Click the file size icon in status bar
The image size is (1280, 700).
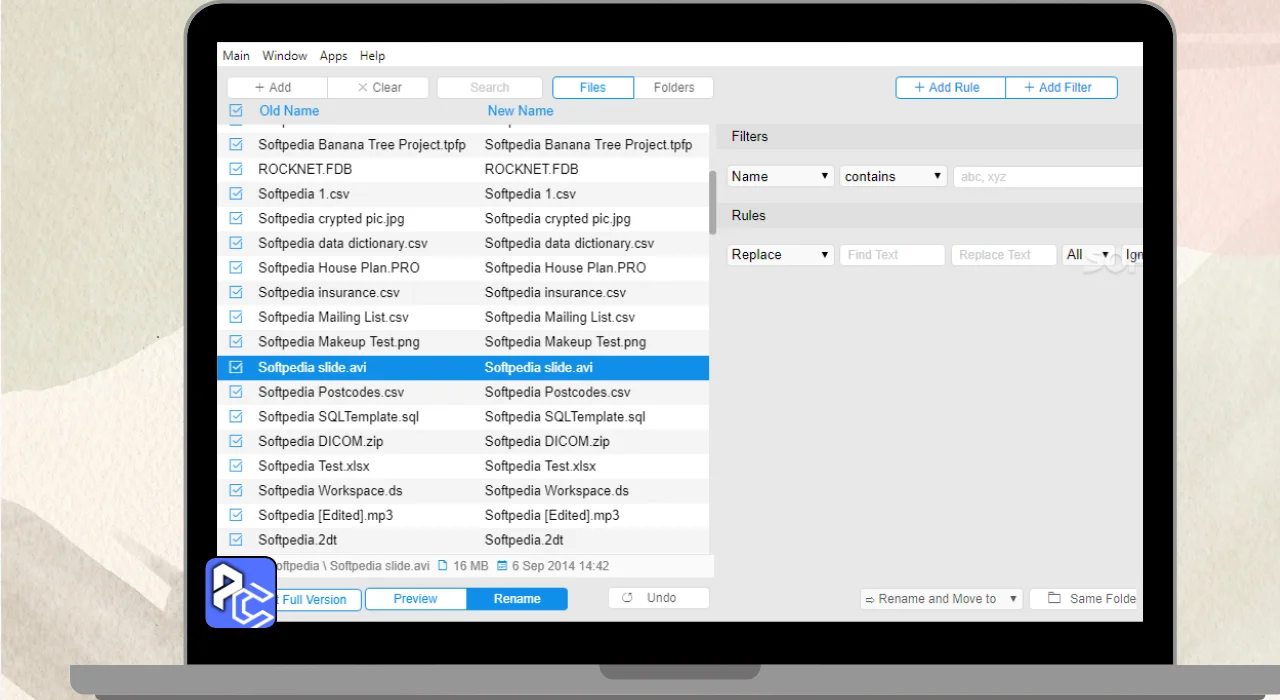tap(443, 566)
